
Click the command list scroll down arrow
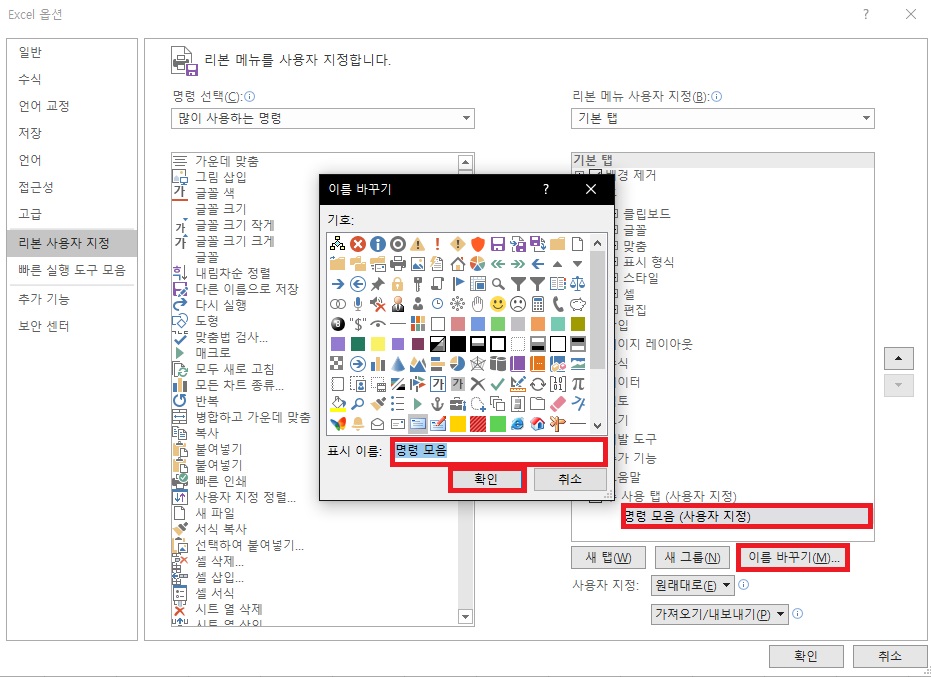click(466, 617)
